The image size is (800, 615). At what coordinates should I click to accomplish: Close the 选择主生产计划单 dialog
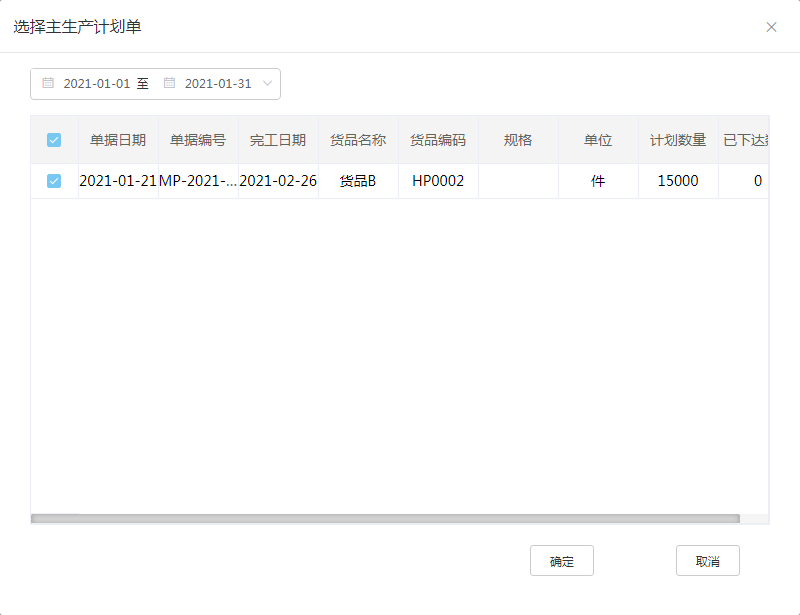[771, 27]
